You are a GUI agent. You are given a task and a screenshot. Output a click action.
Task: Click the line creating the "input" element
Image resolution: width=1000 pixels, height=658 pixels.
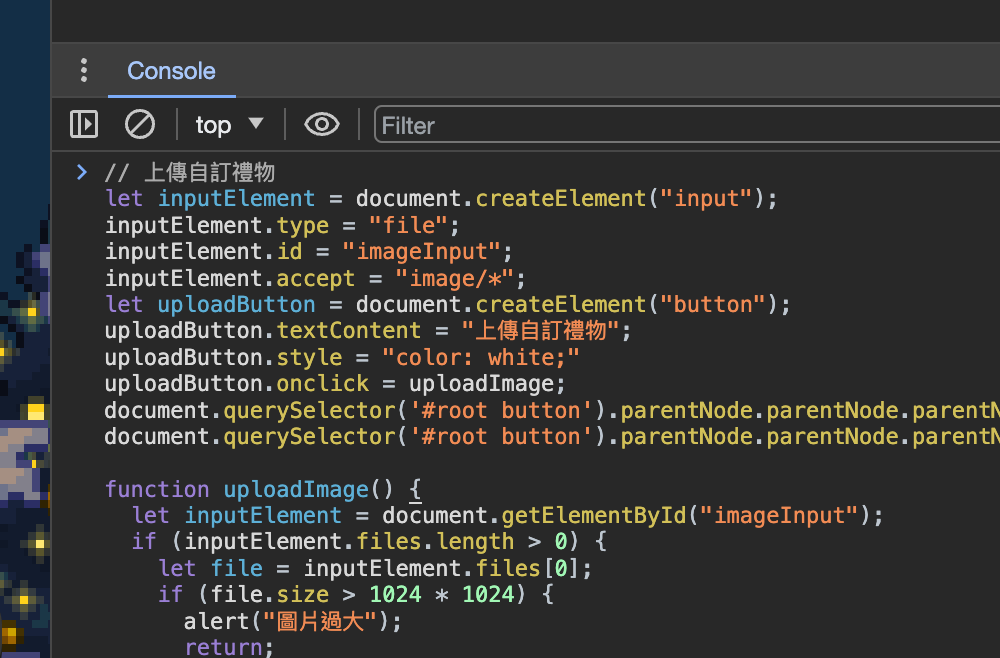coord(441,199)
